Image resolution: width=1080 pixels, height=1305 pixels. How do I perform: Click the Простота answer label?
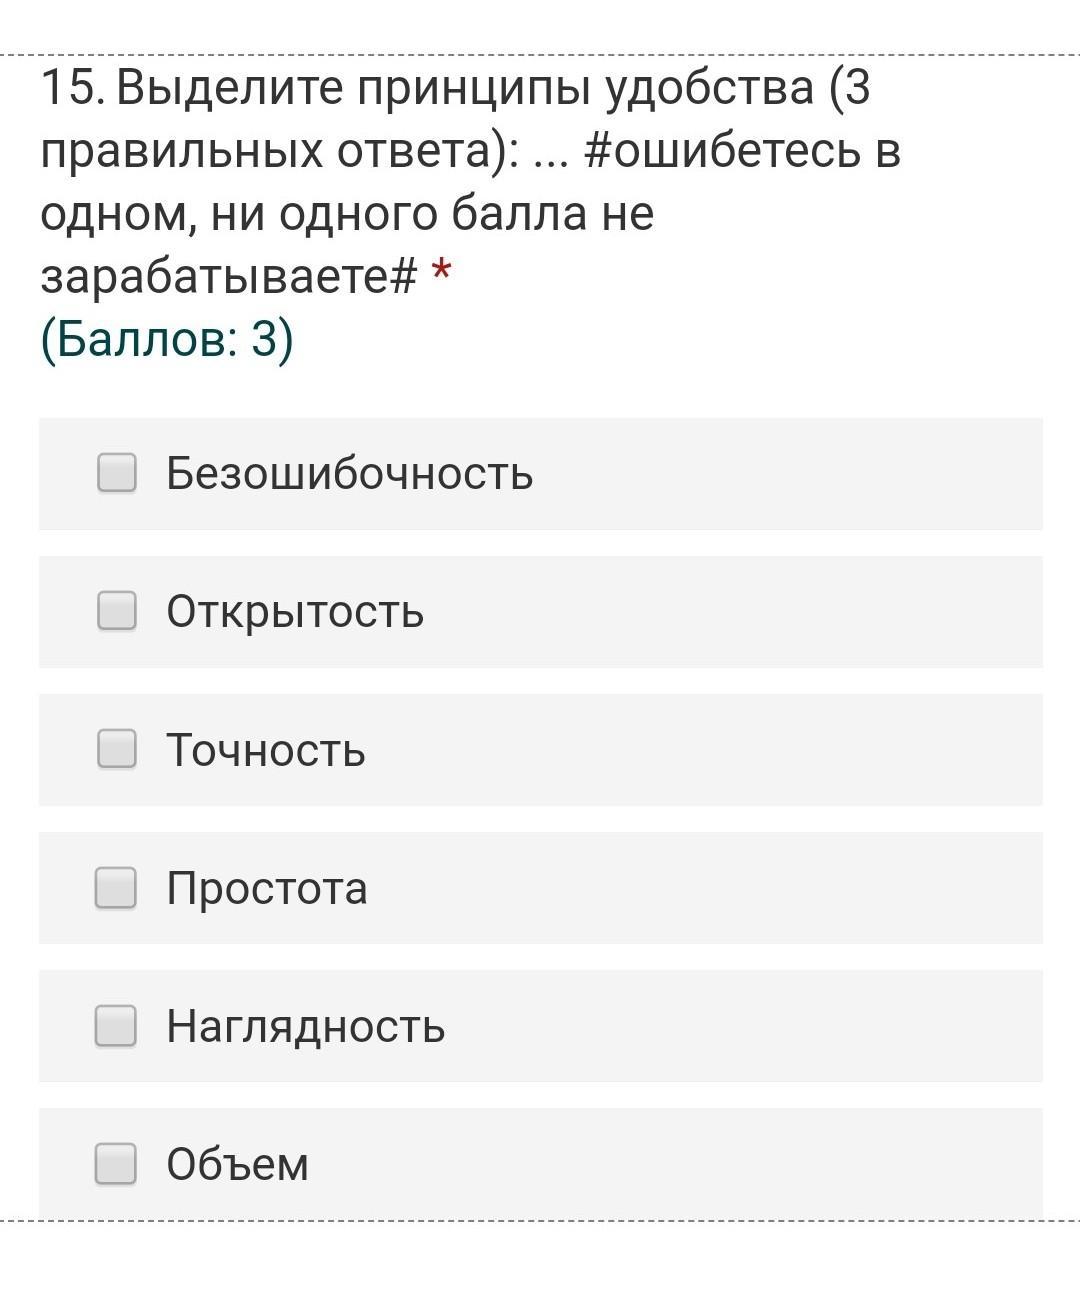click(267, 888)
